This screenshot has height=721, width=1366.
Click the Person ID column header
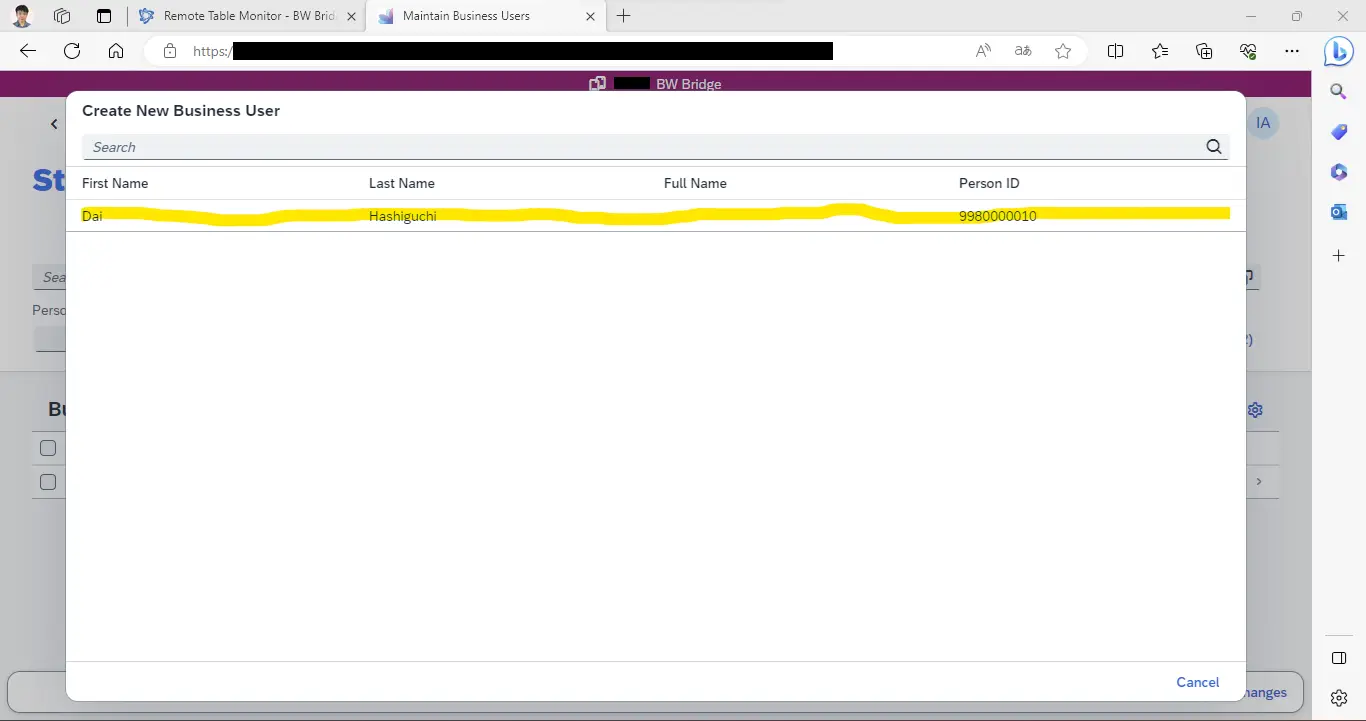tap(989, 183)
